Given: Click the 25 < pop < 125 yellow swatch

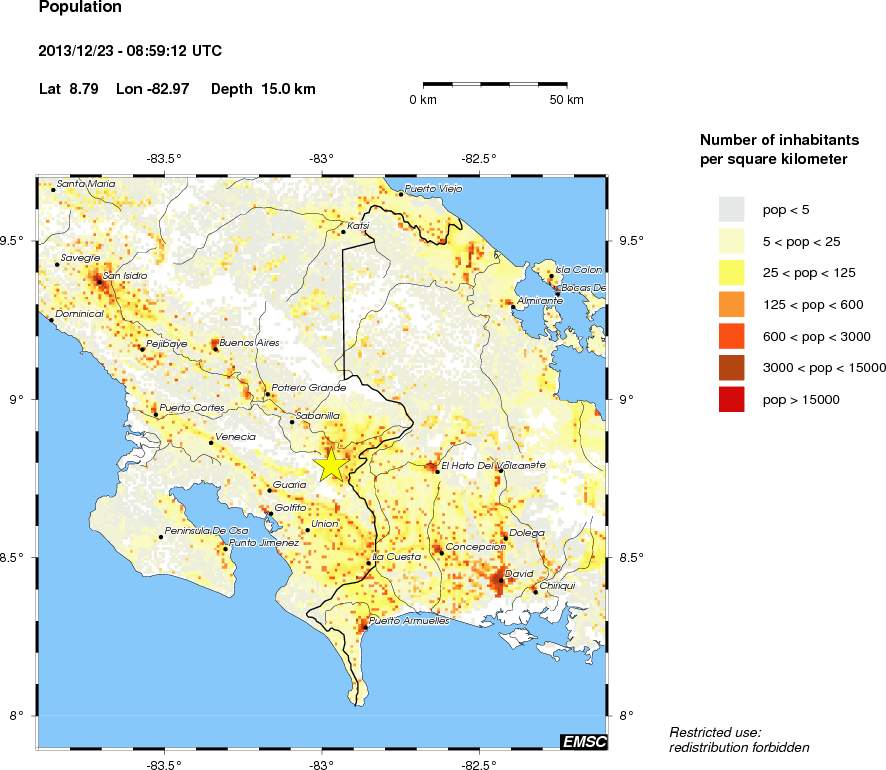Looking at the screenshot, I should click(731, 273).
